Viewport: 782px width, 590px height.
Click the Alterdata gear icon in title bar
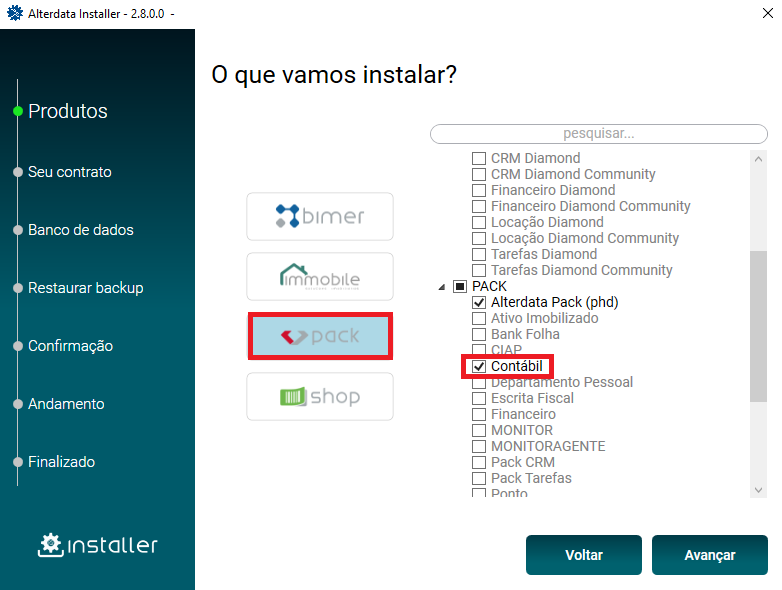click(15, 13)
